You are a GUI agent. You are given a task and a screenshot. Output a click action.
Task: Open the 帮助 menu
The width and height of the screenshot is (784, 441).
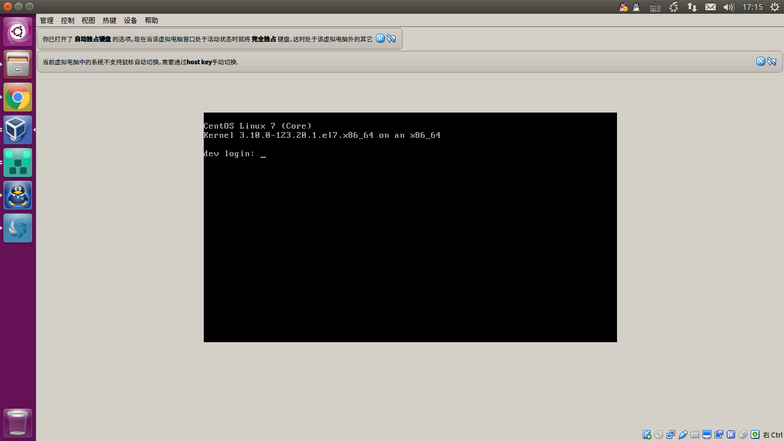152,20
